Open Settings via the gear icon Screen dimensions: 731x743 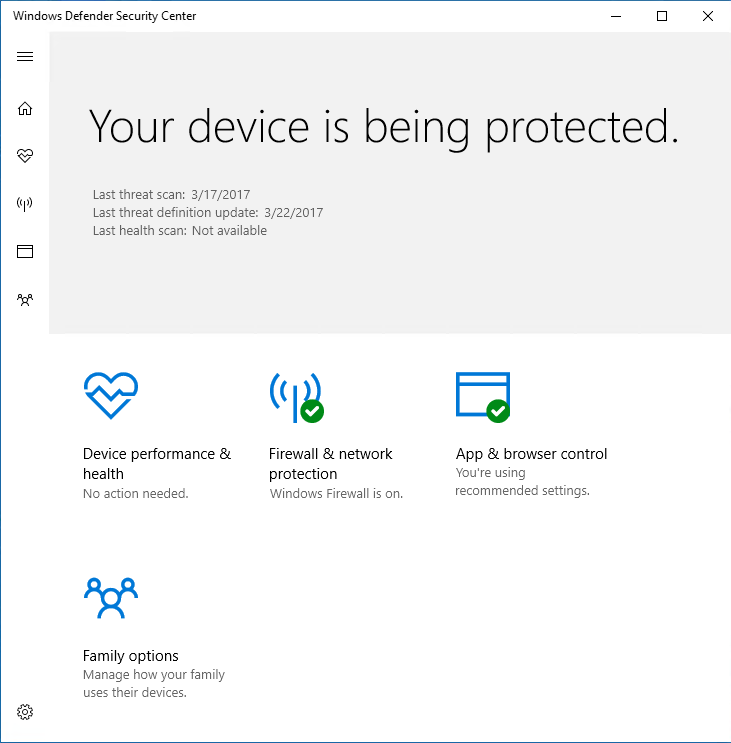coord(25,712)
